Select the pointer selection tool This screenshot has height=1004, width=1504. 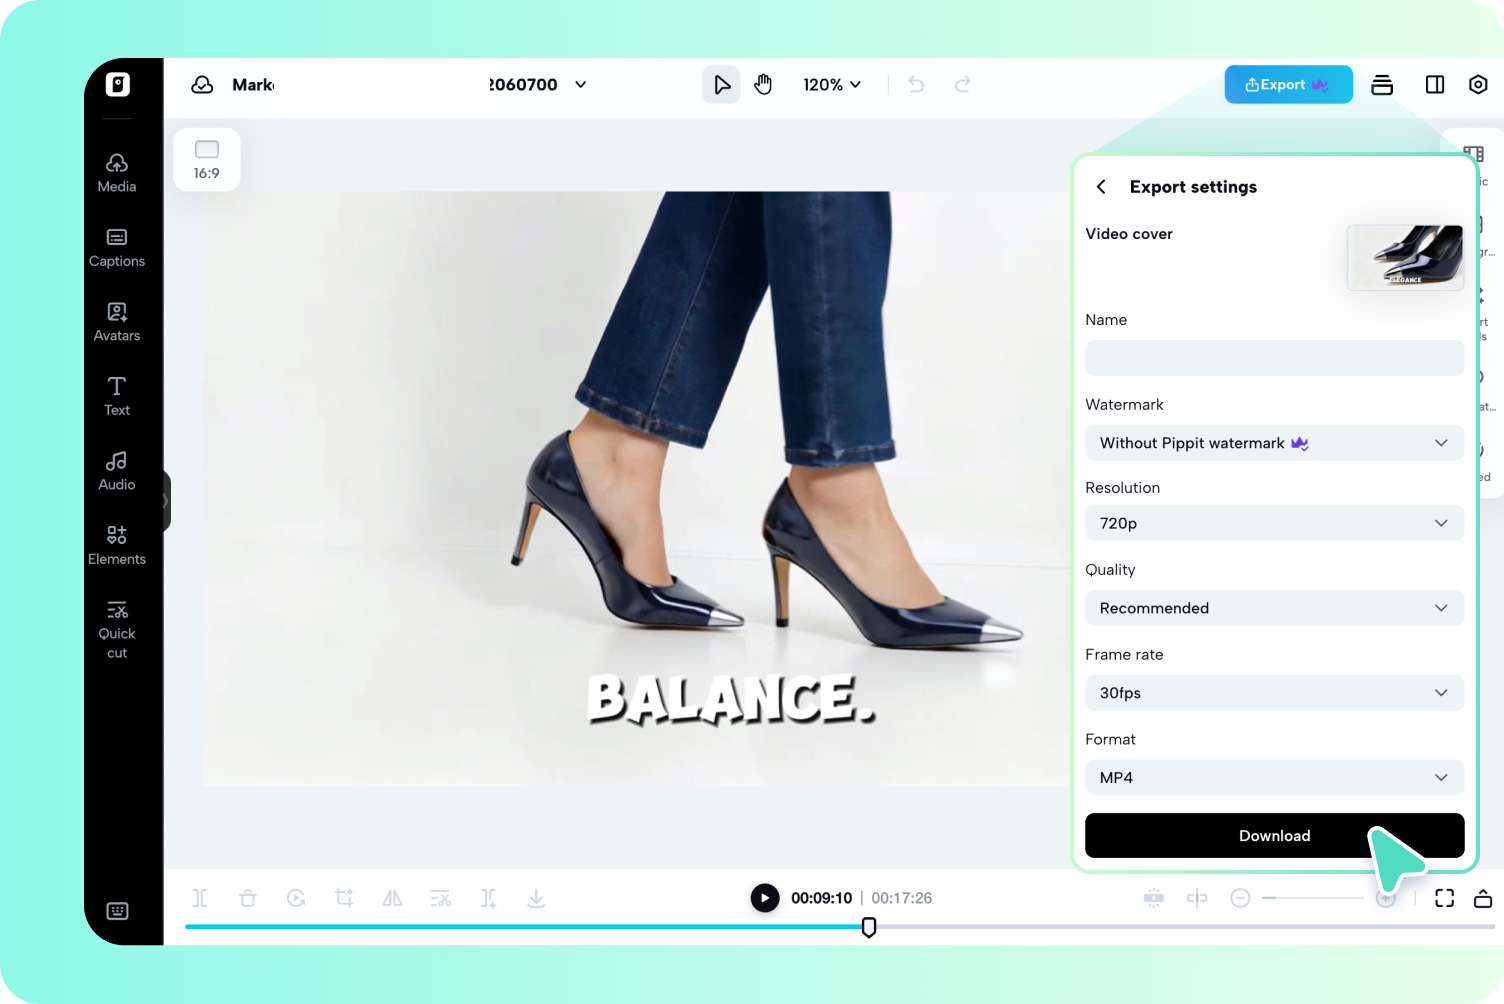(x=721, y=85)
